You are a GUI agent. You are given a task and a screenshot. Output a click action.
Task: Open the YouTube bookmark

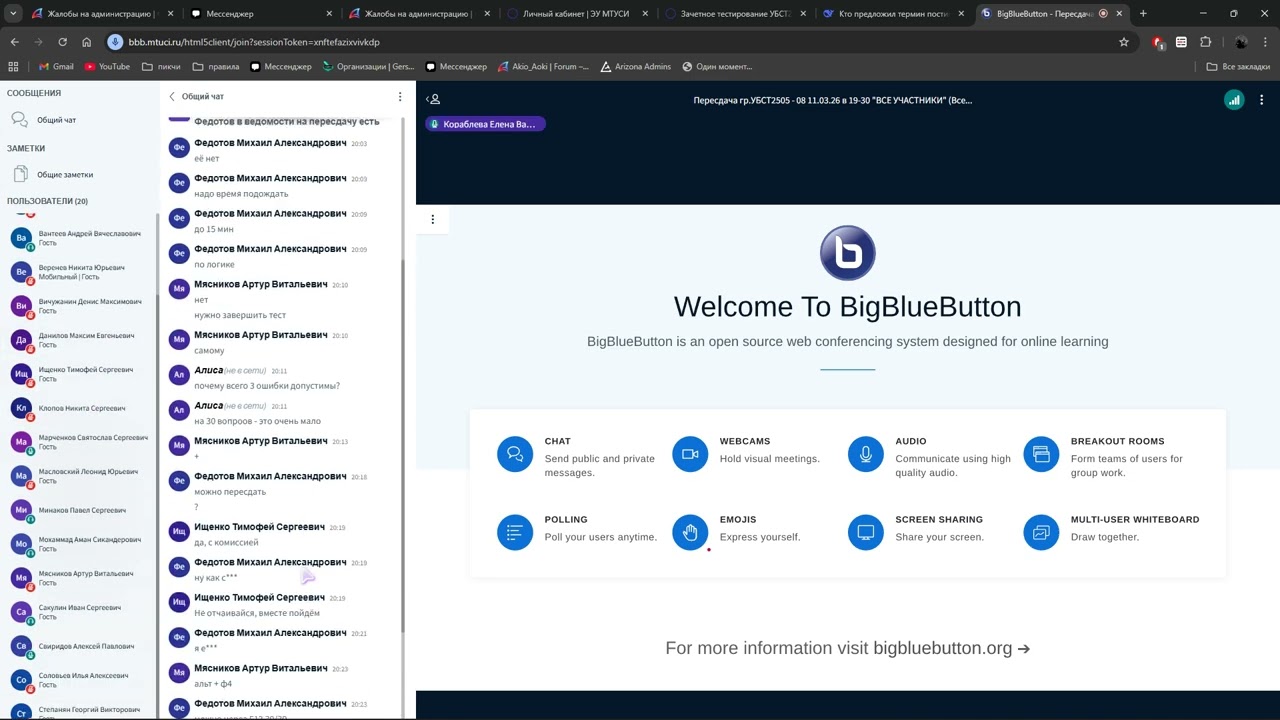107,67
